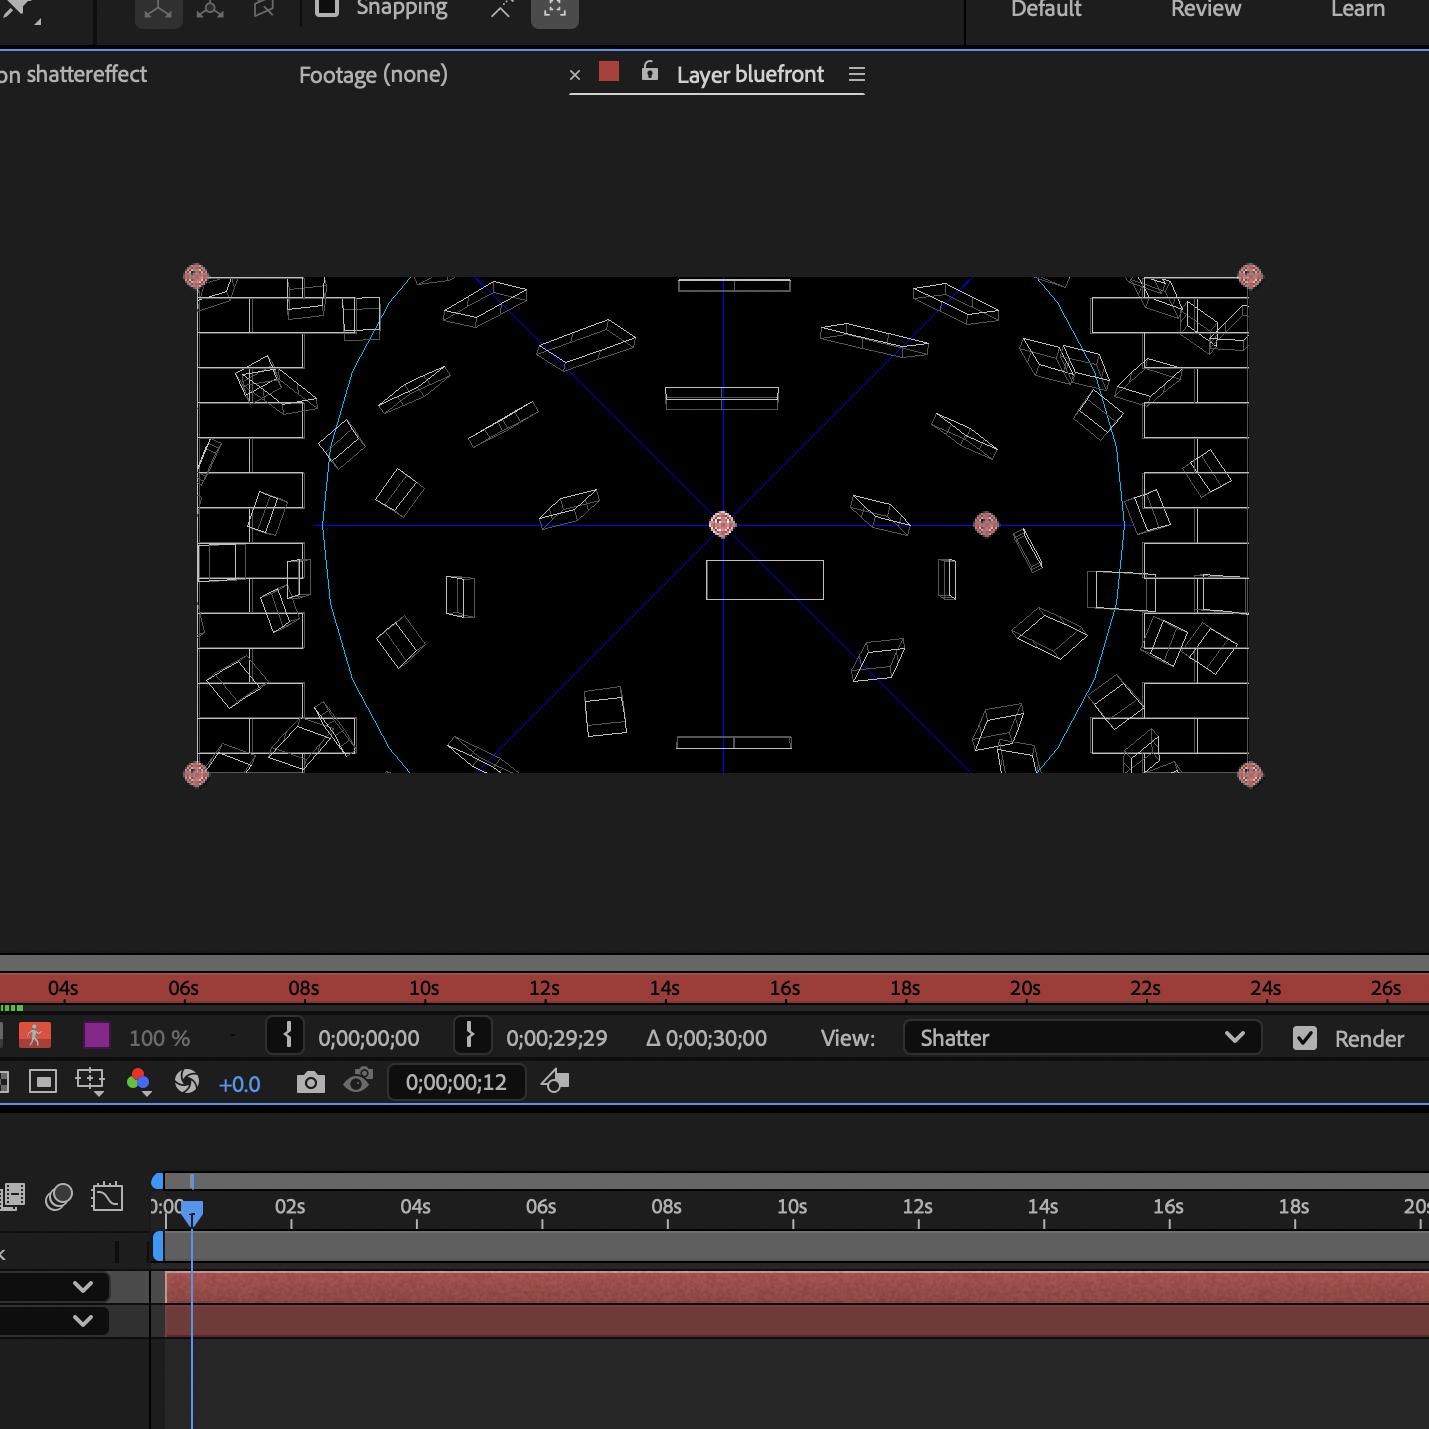Open the Graph Editor

tap(107, 1196)
